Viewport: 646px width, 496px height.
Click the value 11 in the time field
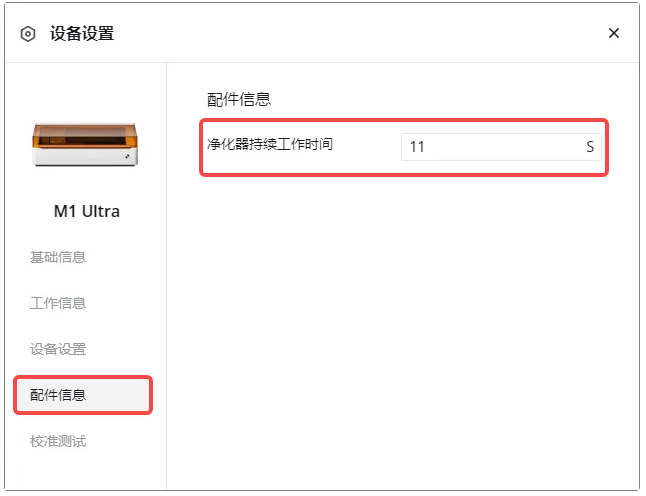417,147
